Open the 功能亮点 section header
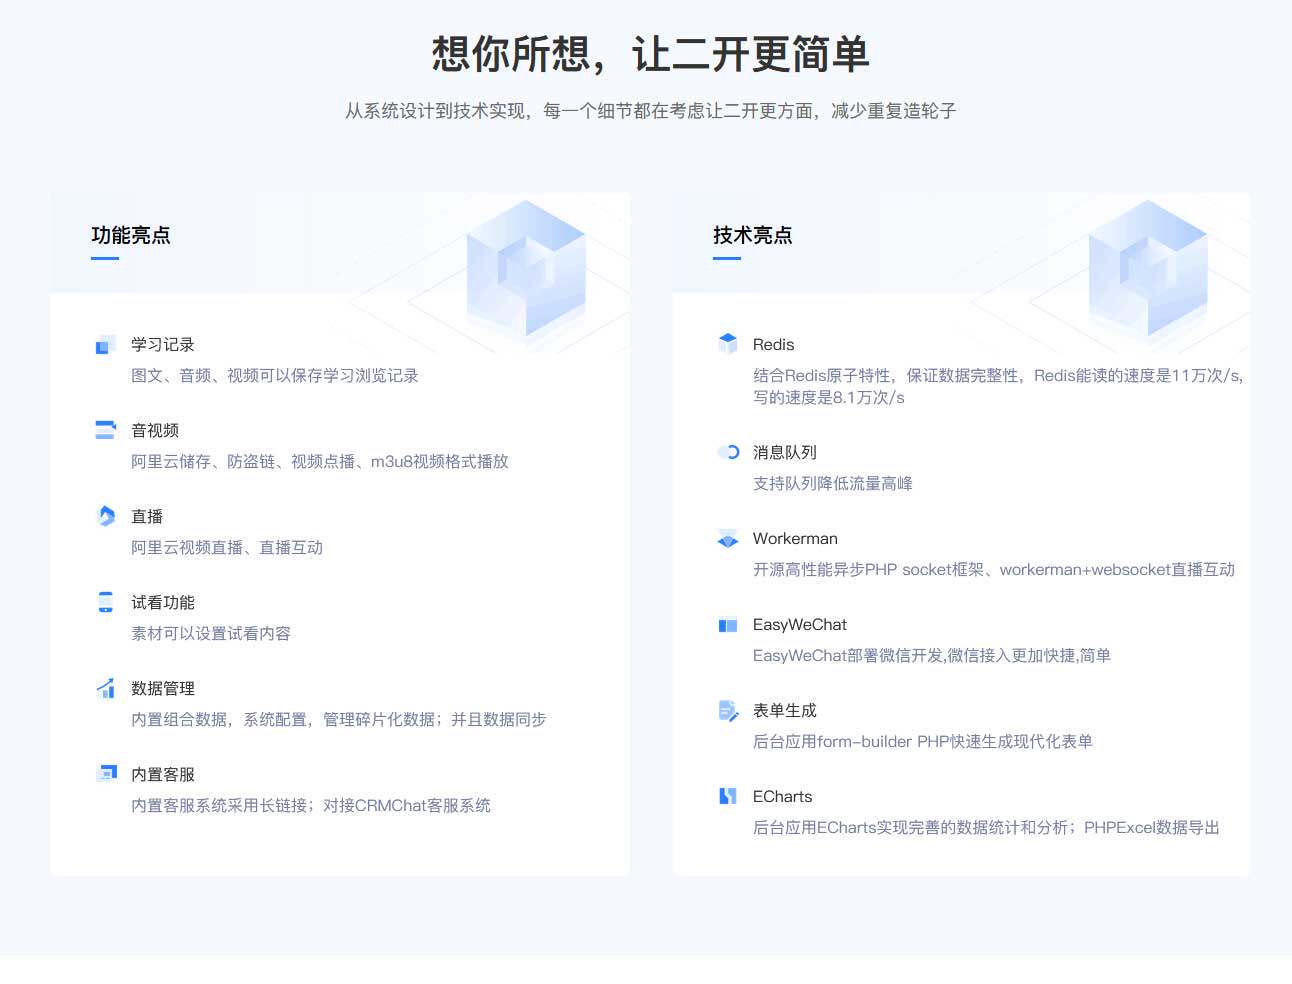This screenshot has height=984, width=1292. 131,236
